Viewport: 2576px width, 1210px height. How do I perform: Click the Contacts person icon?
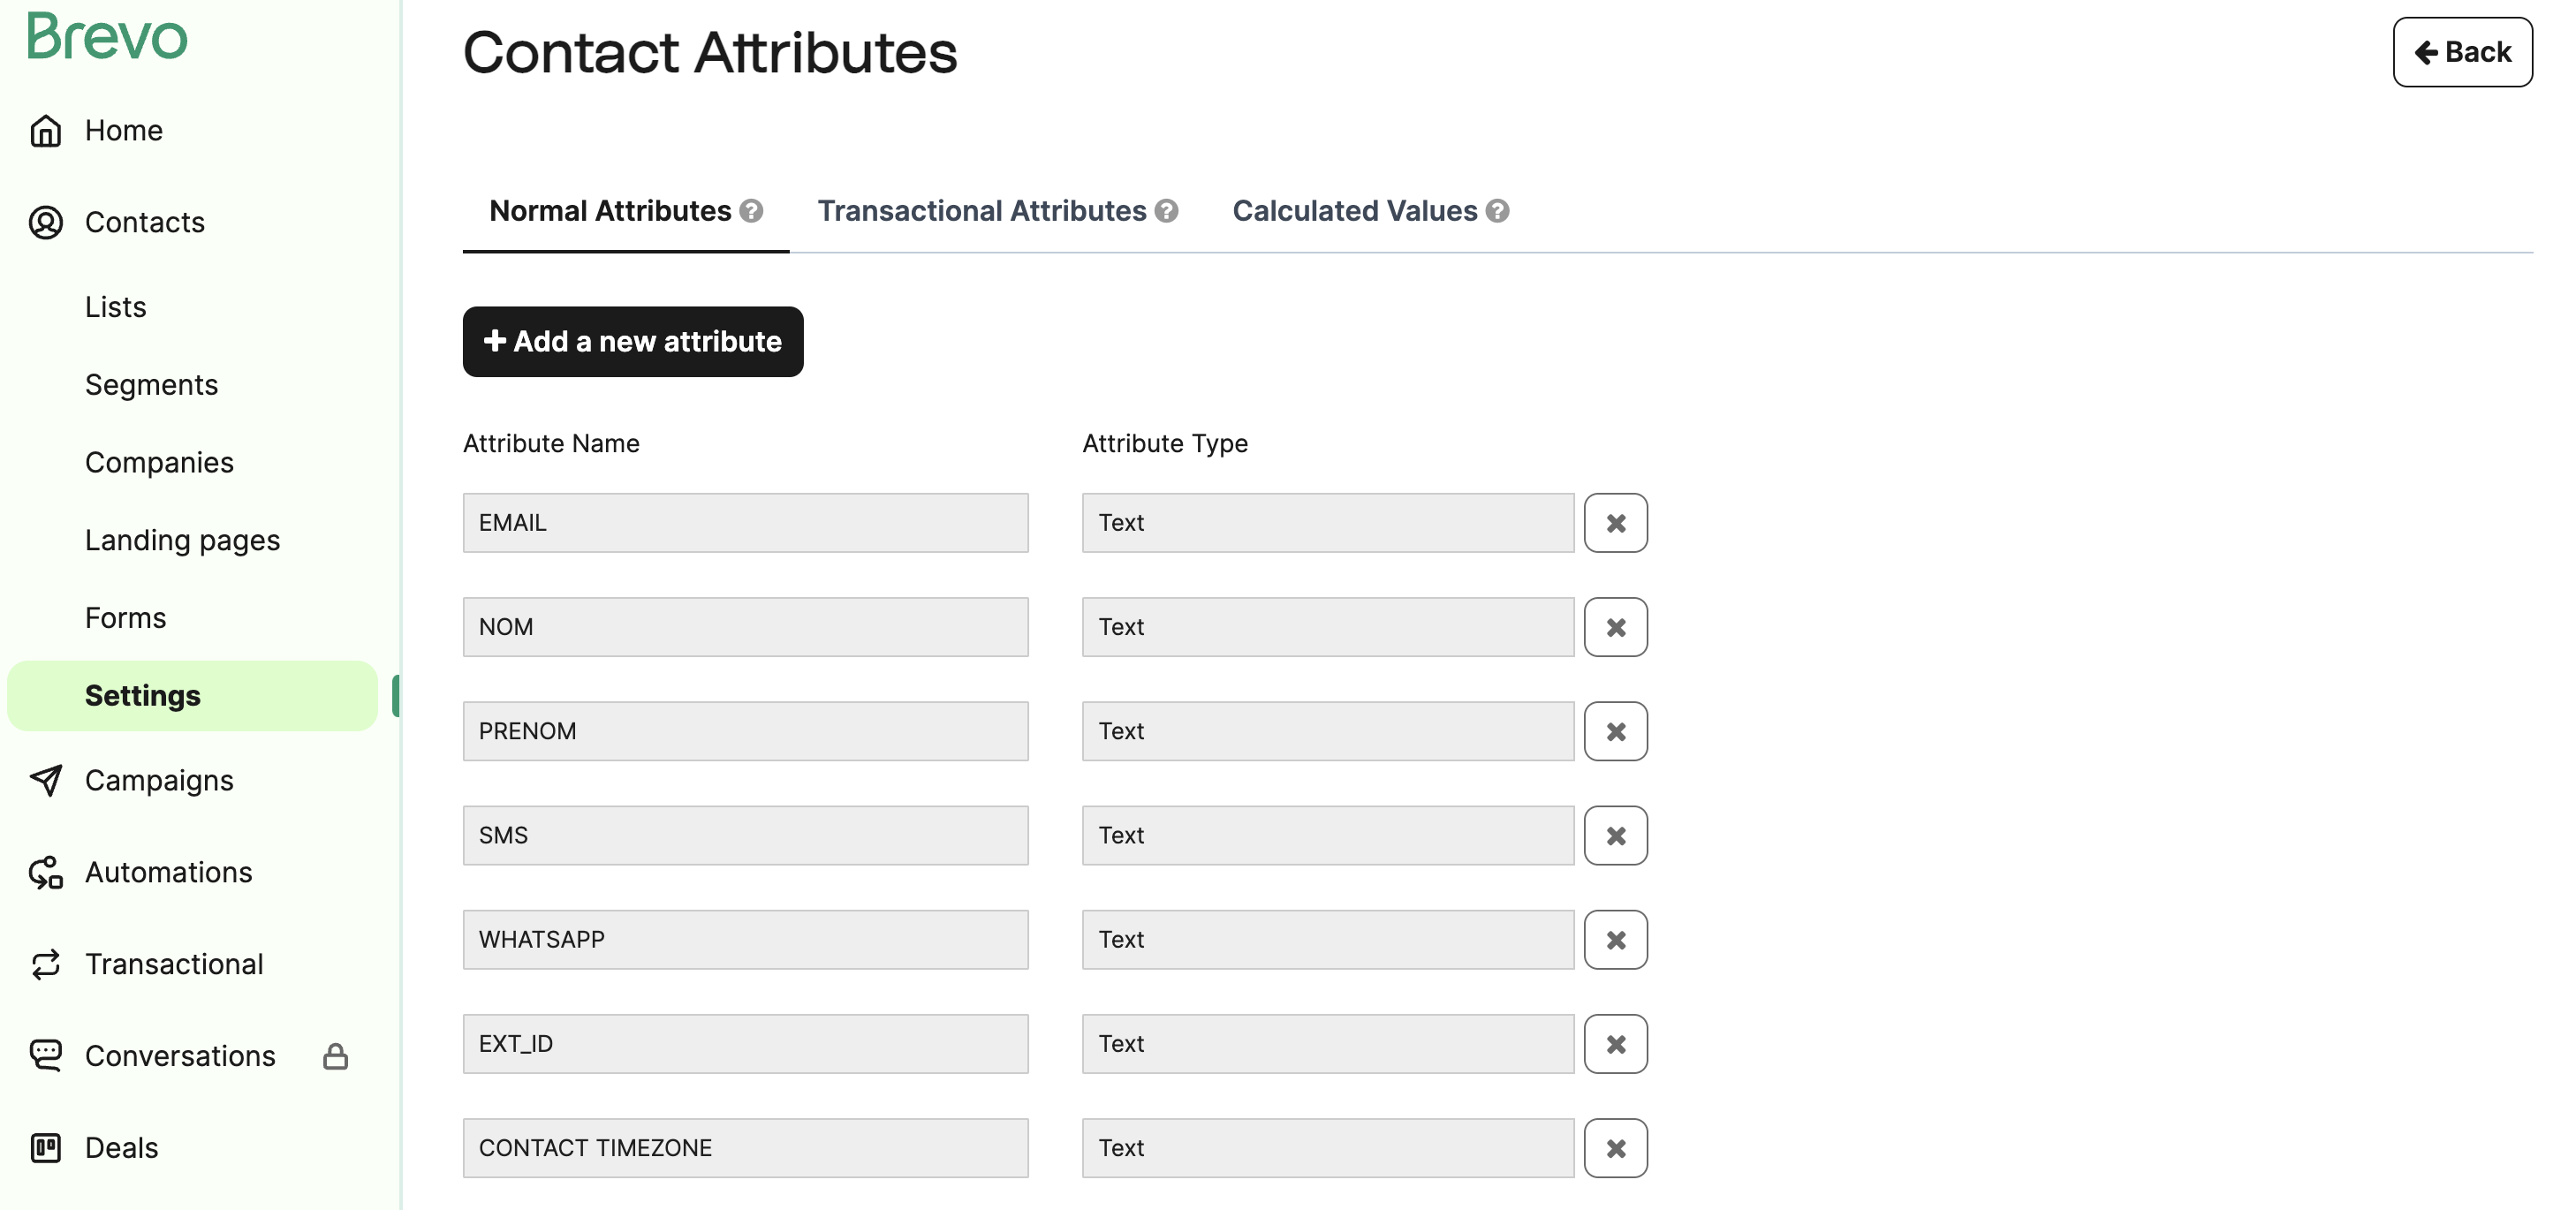pyautogui.click(x=46, y=222)
